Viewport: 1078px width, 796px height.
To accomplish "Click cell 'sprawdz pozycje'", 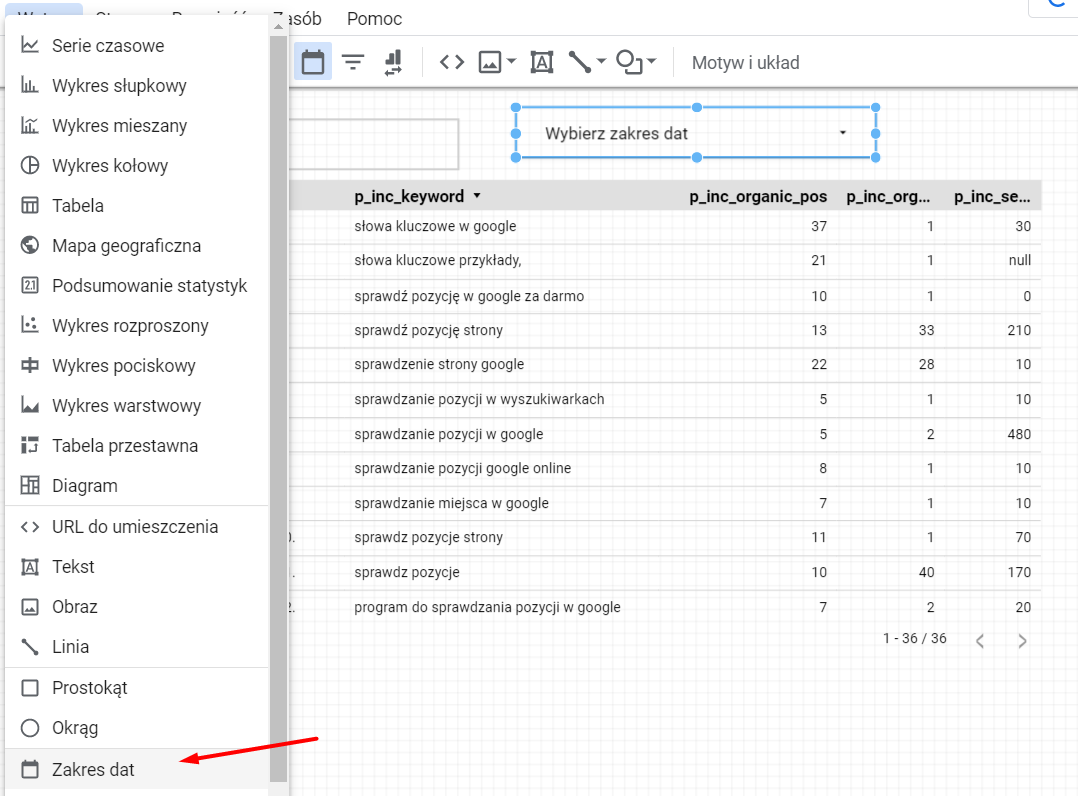I will pos(406,573).
